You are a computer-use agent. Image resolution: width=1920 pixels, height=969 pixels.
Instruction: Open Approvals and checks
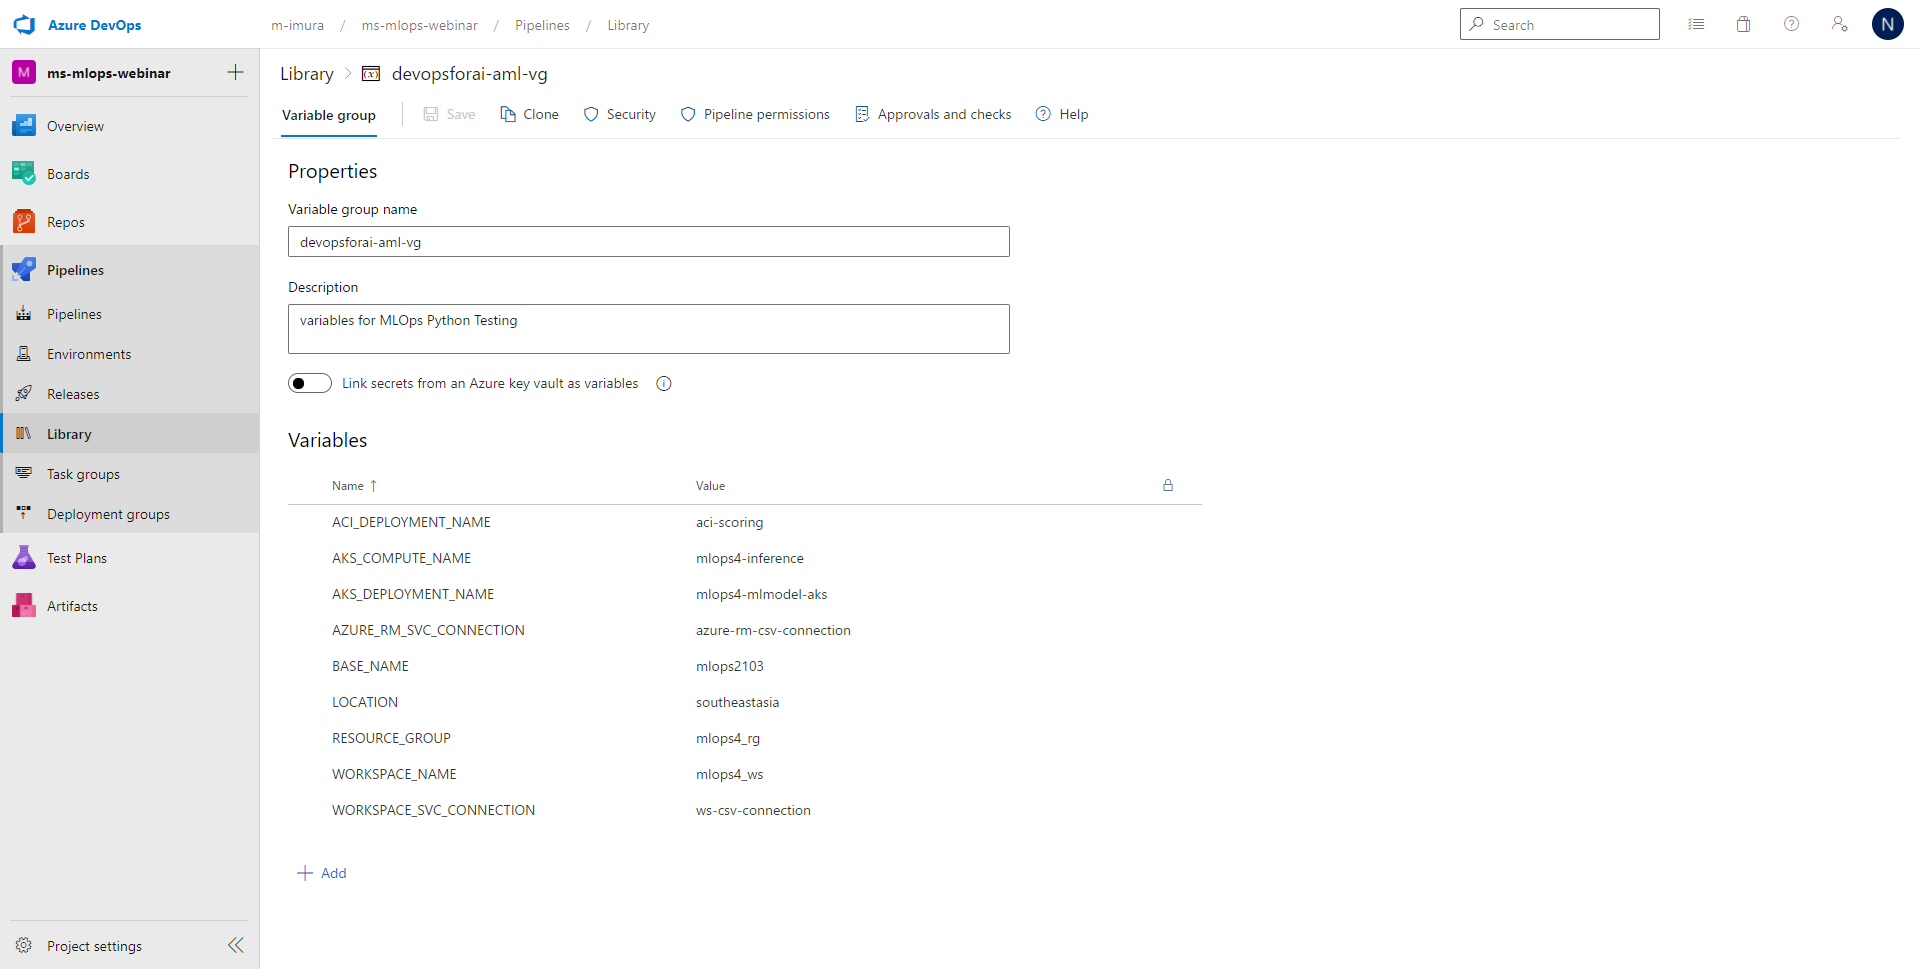[933, 115]
